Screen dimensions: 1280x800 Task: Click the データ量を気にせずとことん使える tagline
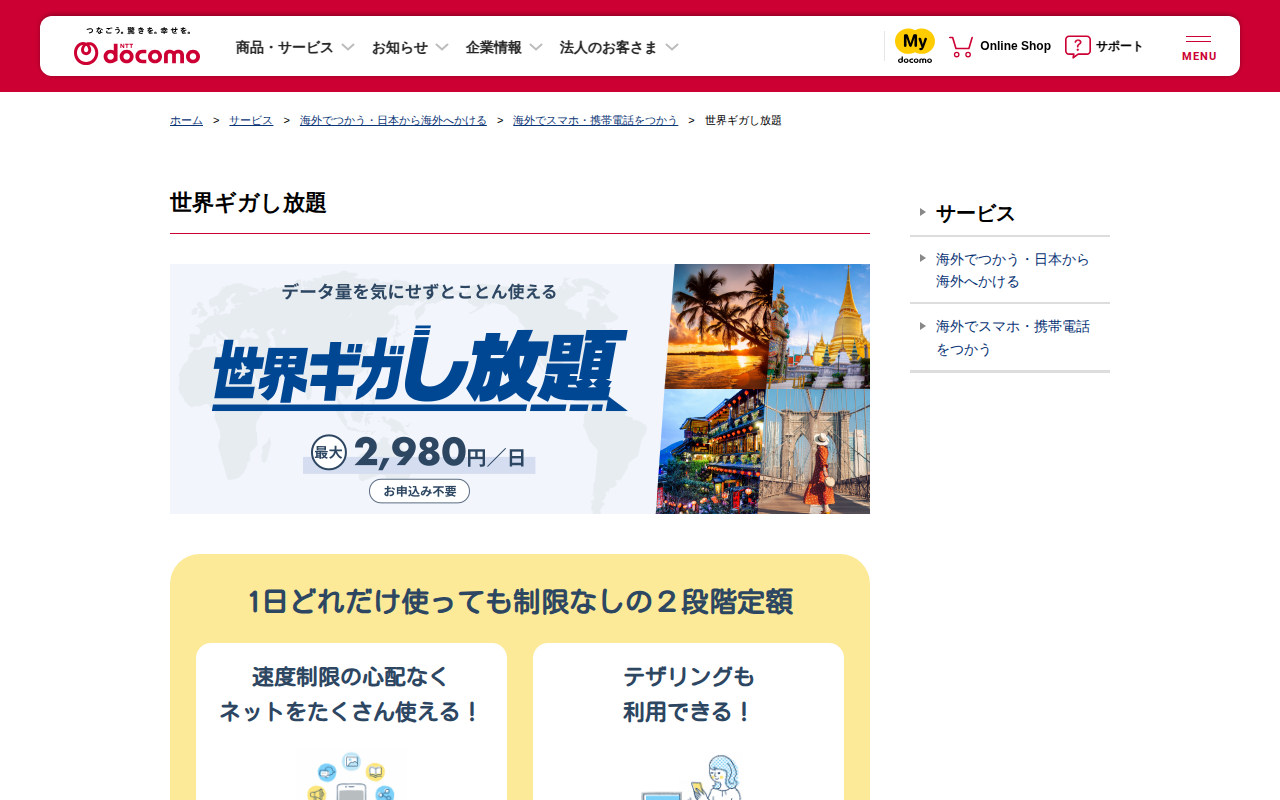click(x=419, y=292)
